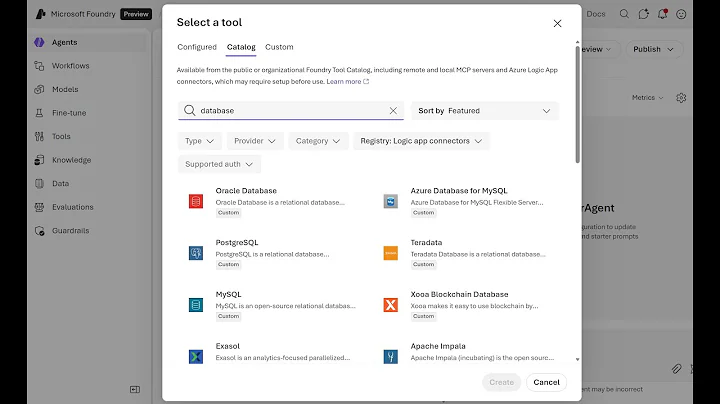The image size is (720, 404).
Task: Click the Azure Database for MySQL icon
Action: click(391, 201)
